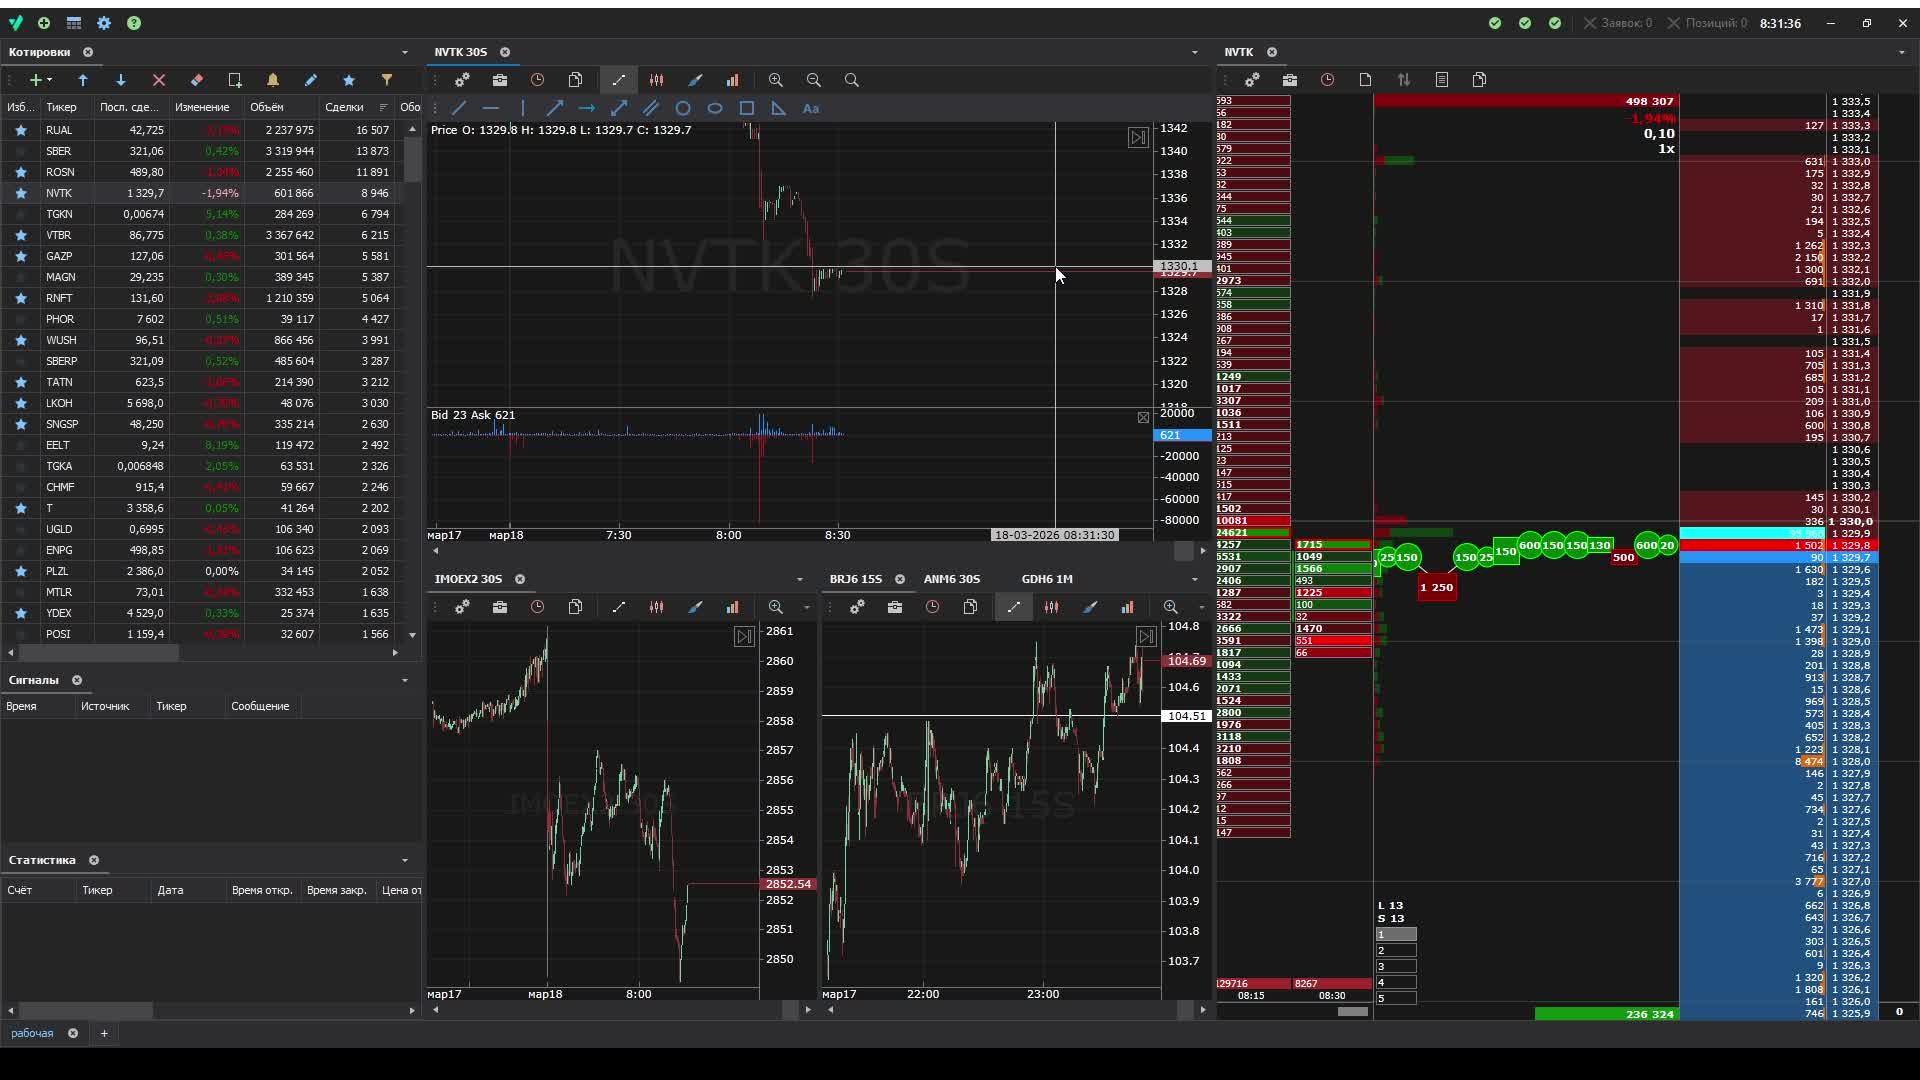
Task: Sort quotes by Объём column header
Action: 267,107
